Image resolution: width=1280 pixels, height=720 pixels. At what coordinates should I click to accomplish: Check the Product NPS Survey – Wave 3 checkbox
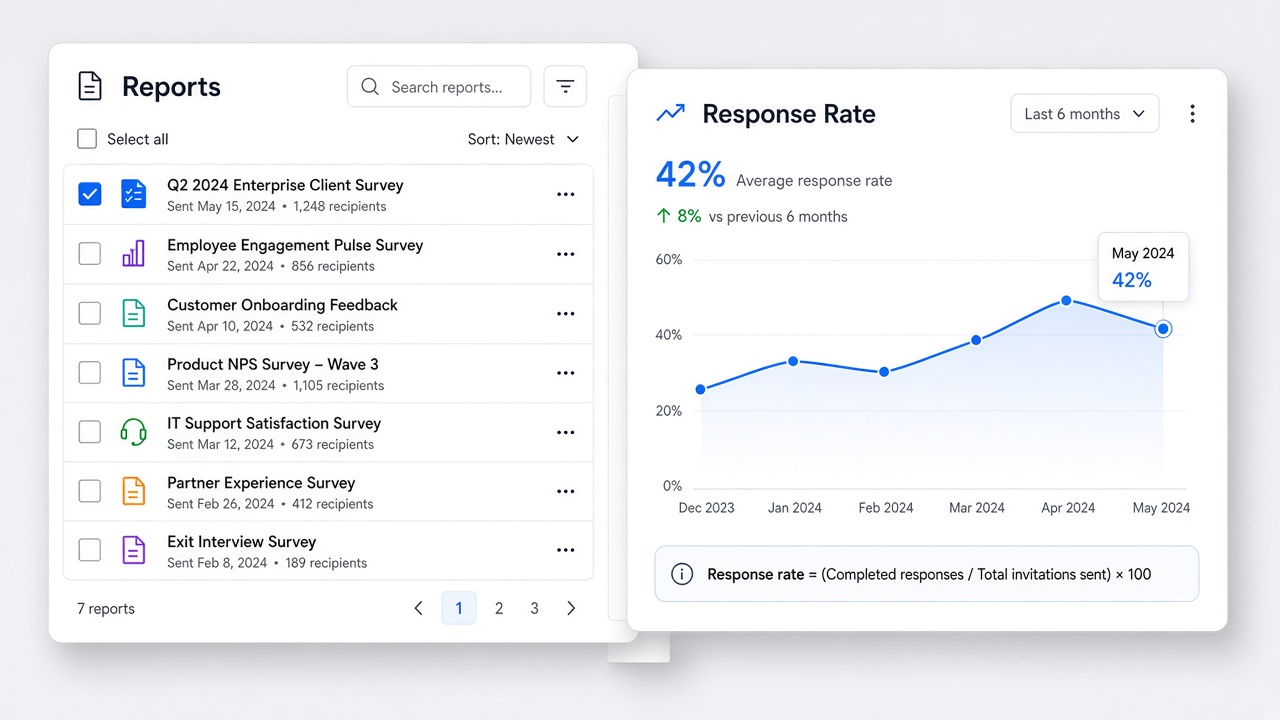click(x=90, y=373)
